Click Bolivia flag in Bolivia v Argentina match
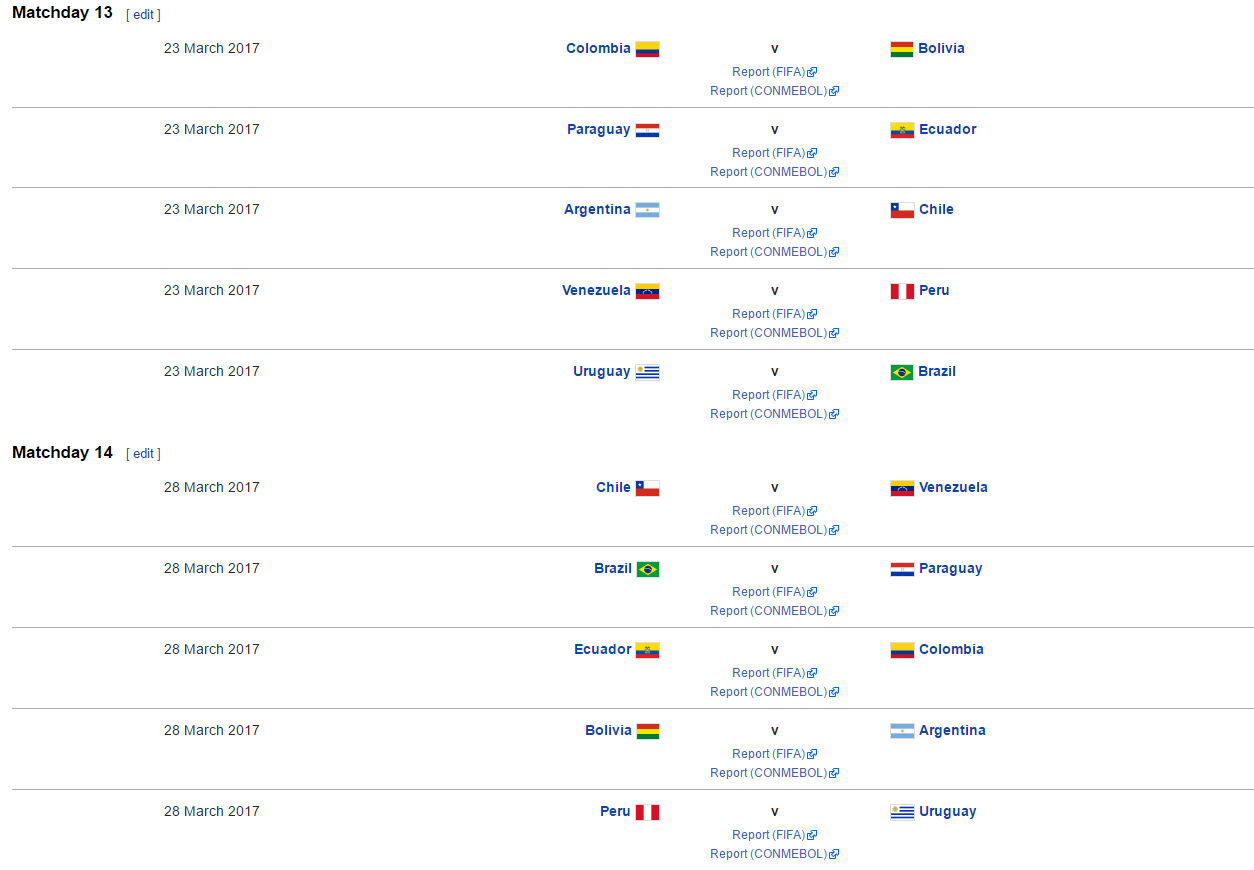Screen dimensions: 1254x870 [648, 731]
